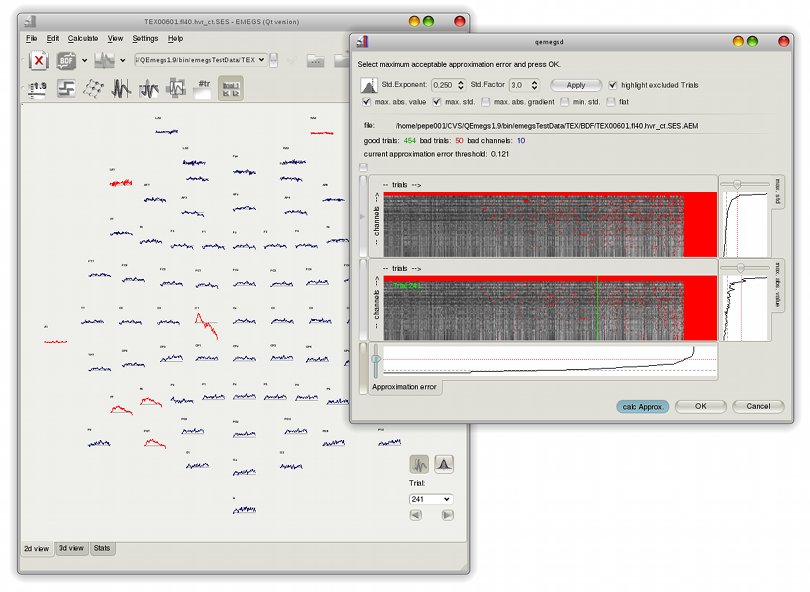Enable the max. abs. gradient checkbox
The width and height of the screenshot is (810, 592).
point(486,102)
